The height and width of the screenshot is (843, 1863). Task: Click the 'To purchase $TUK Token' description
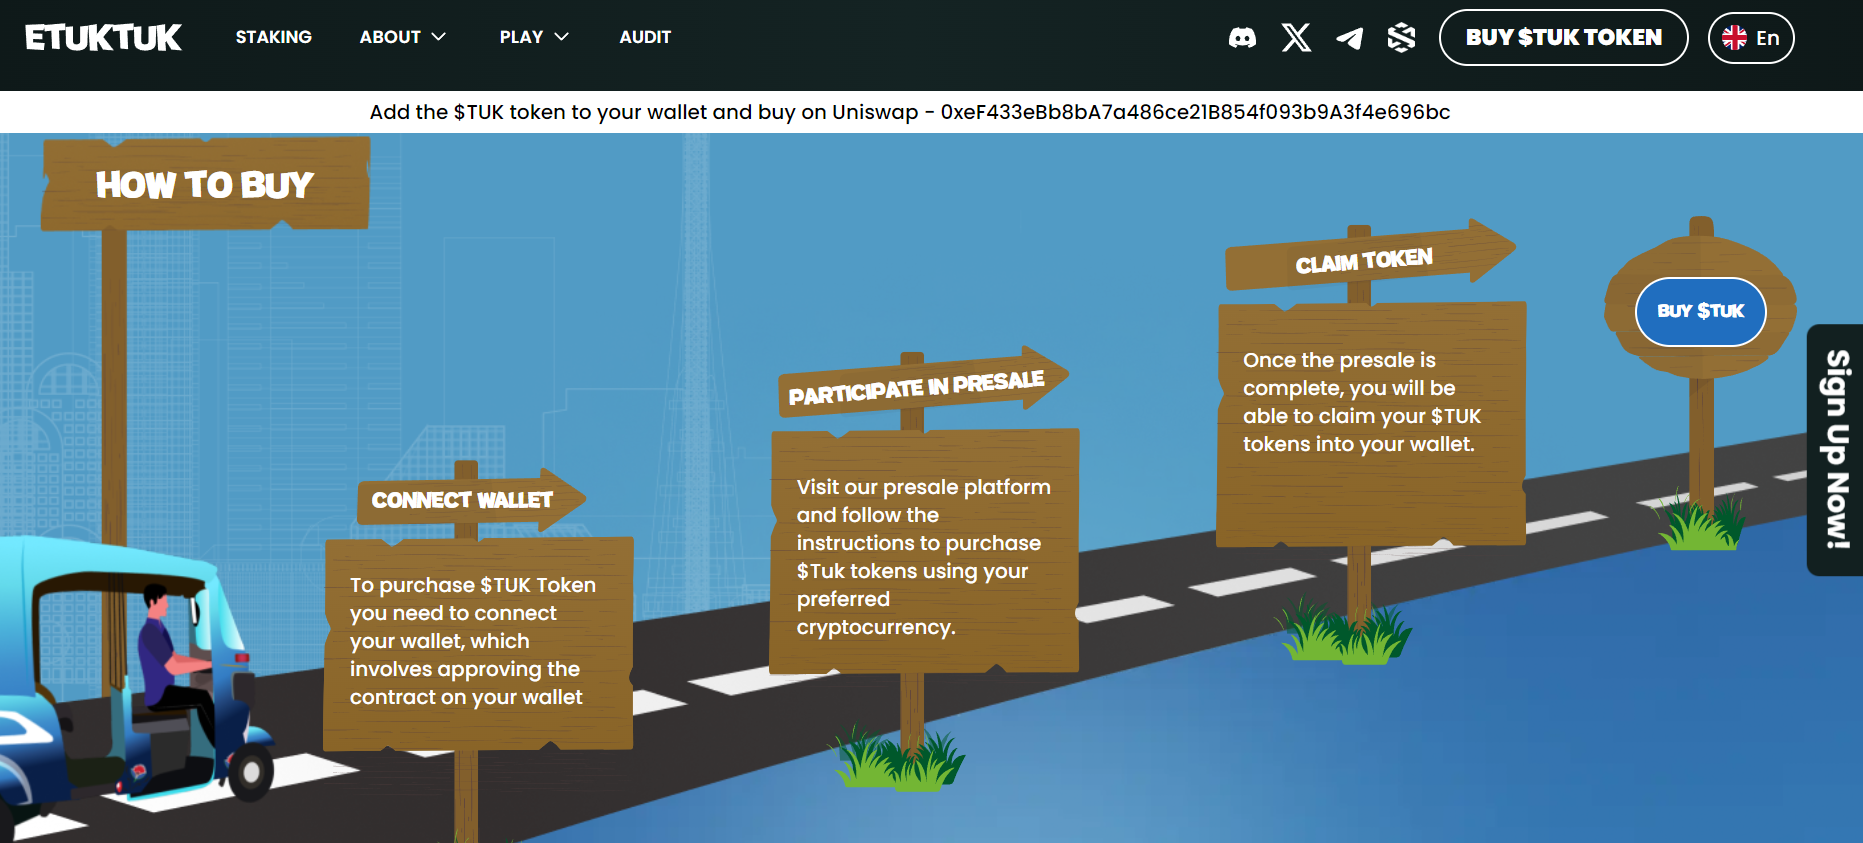(x=473, y=641)
